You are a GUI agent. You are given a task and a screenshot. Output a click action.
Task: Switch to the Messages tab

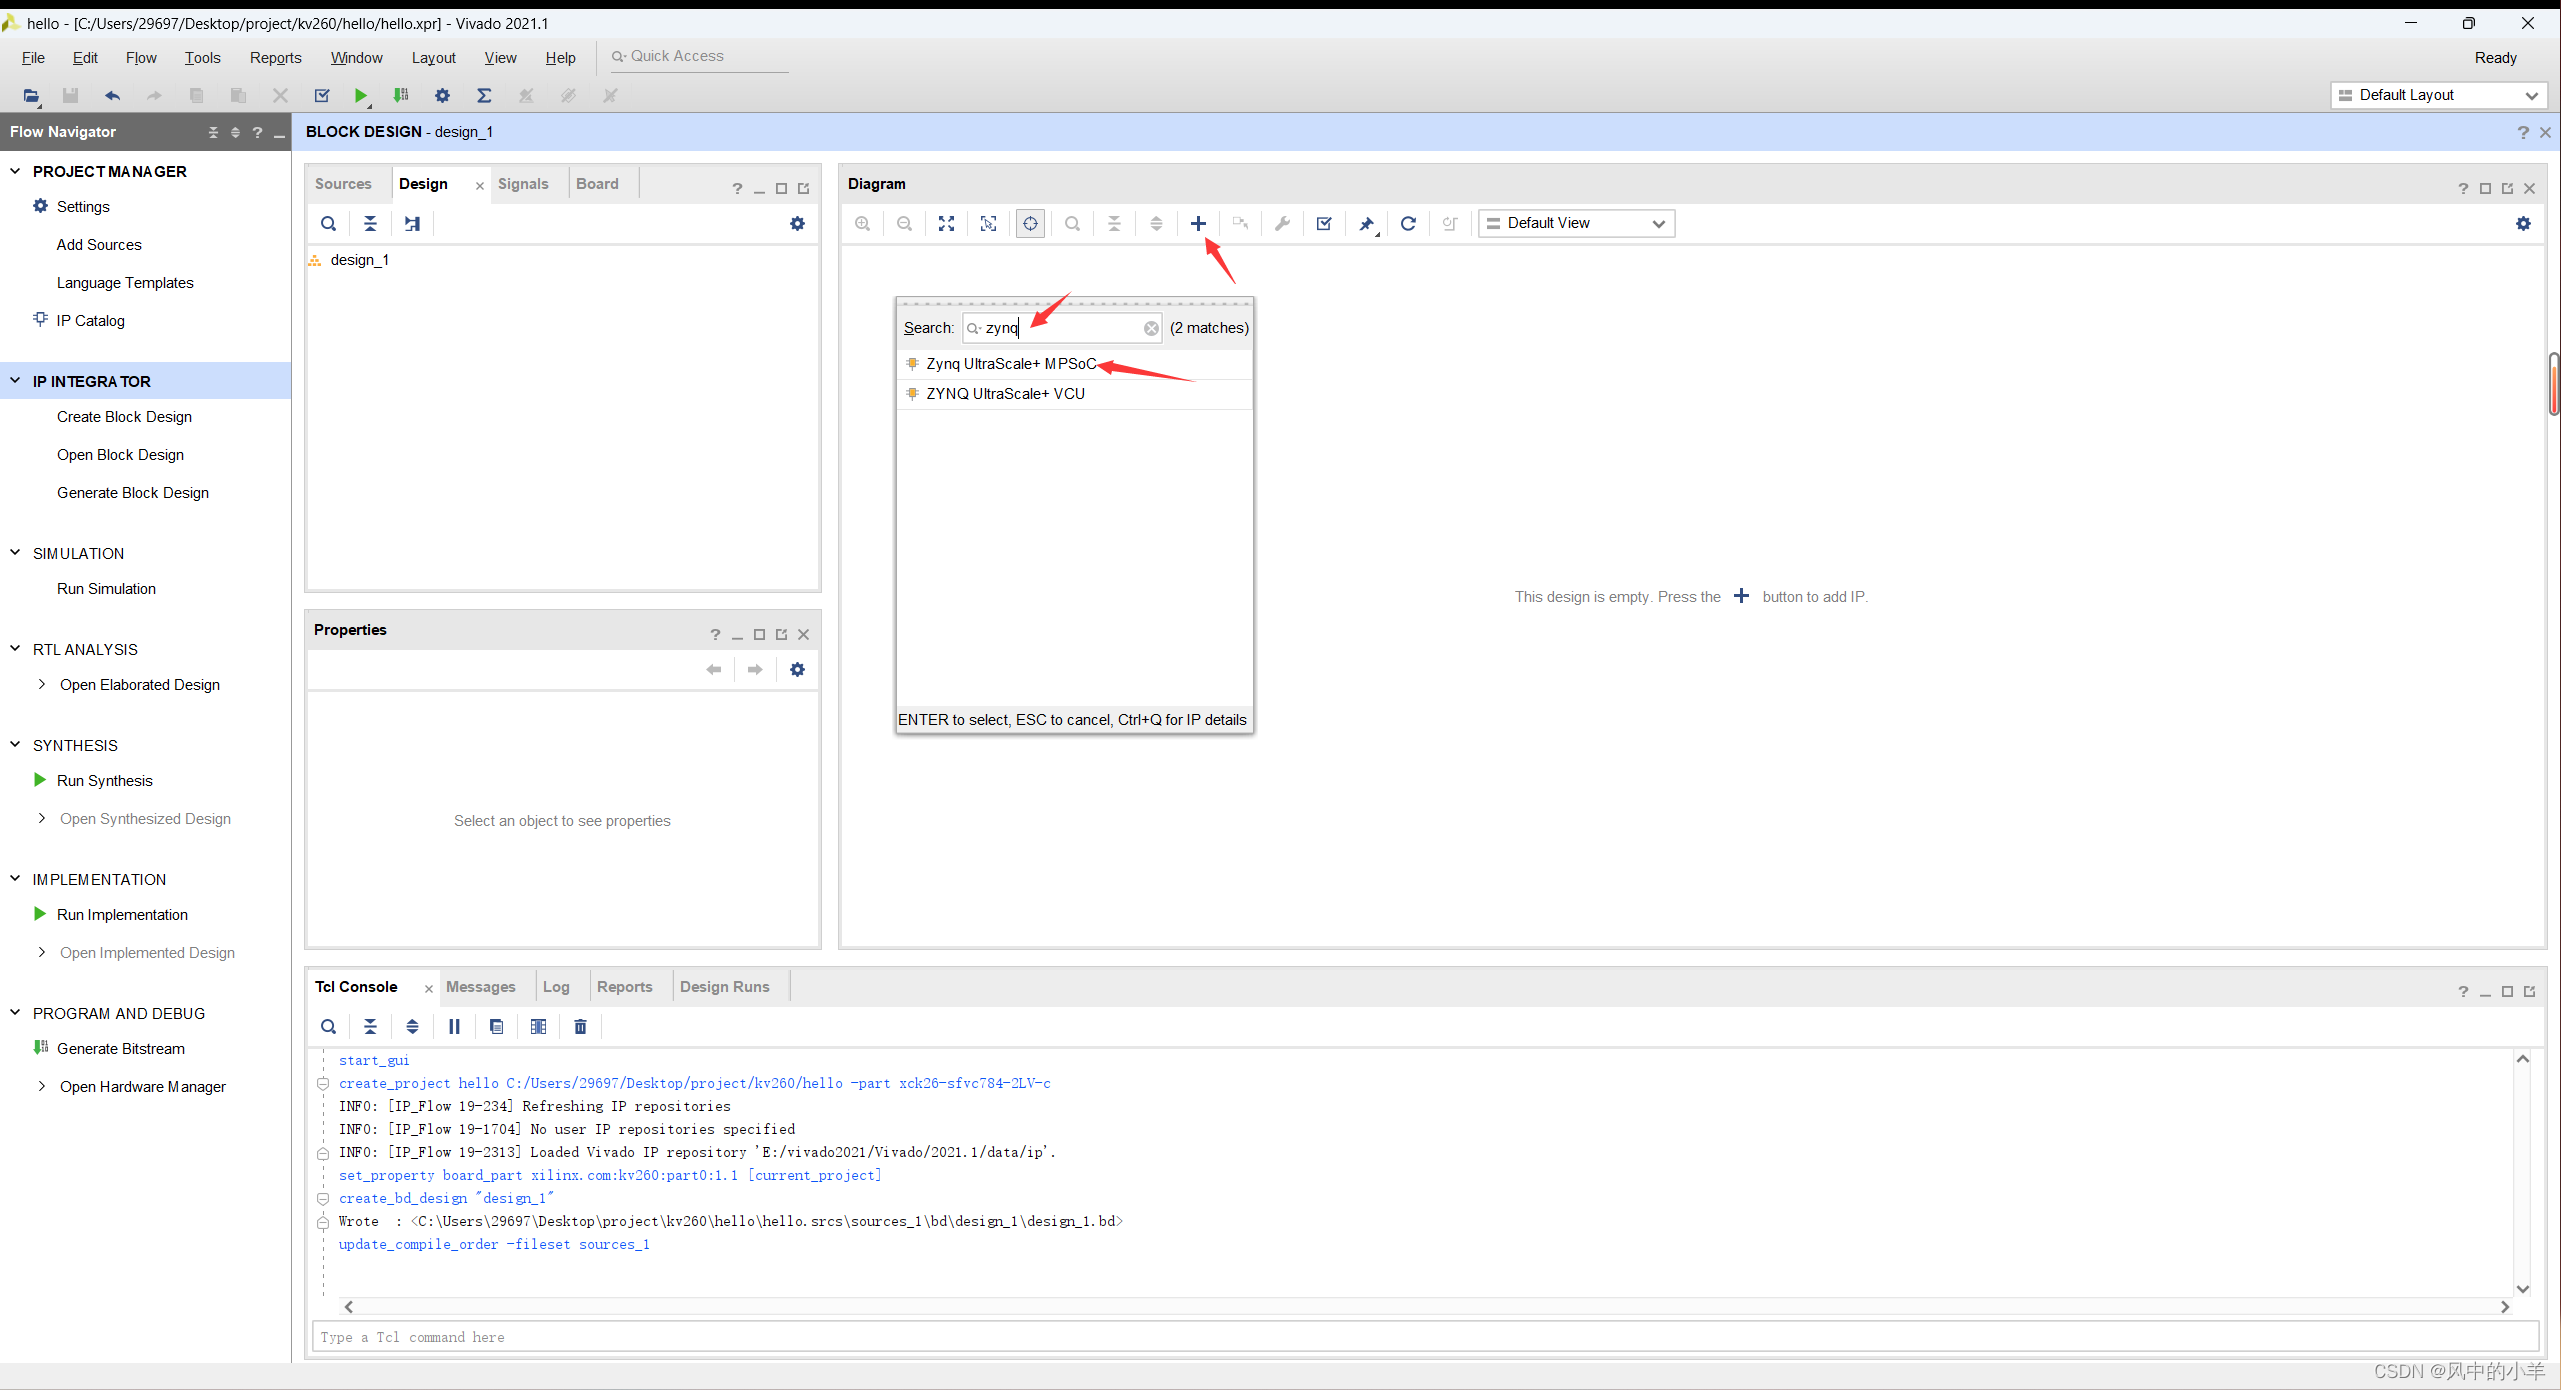[x=480, y=987]
